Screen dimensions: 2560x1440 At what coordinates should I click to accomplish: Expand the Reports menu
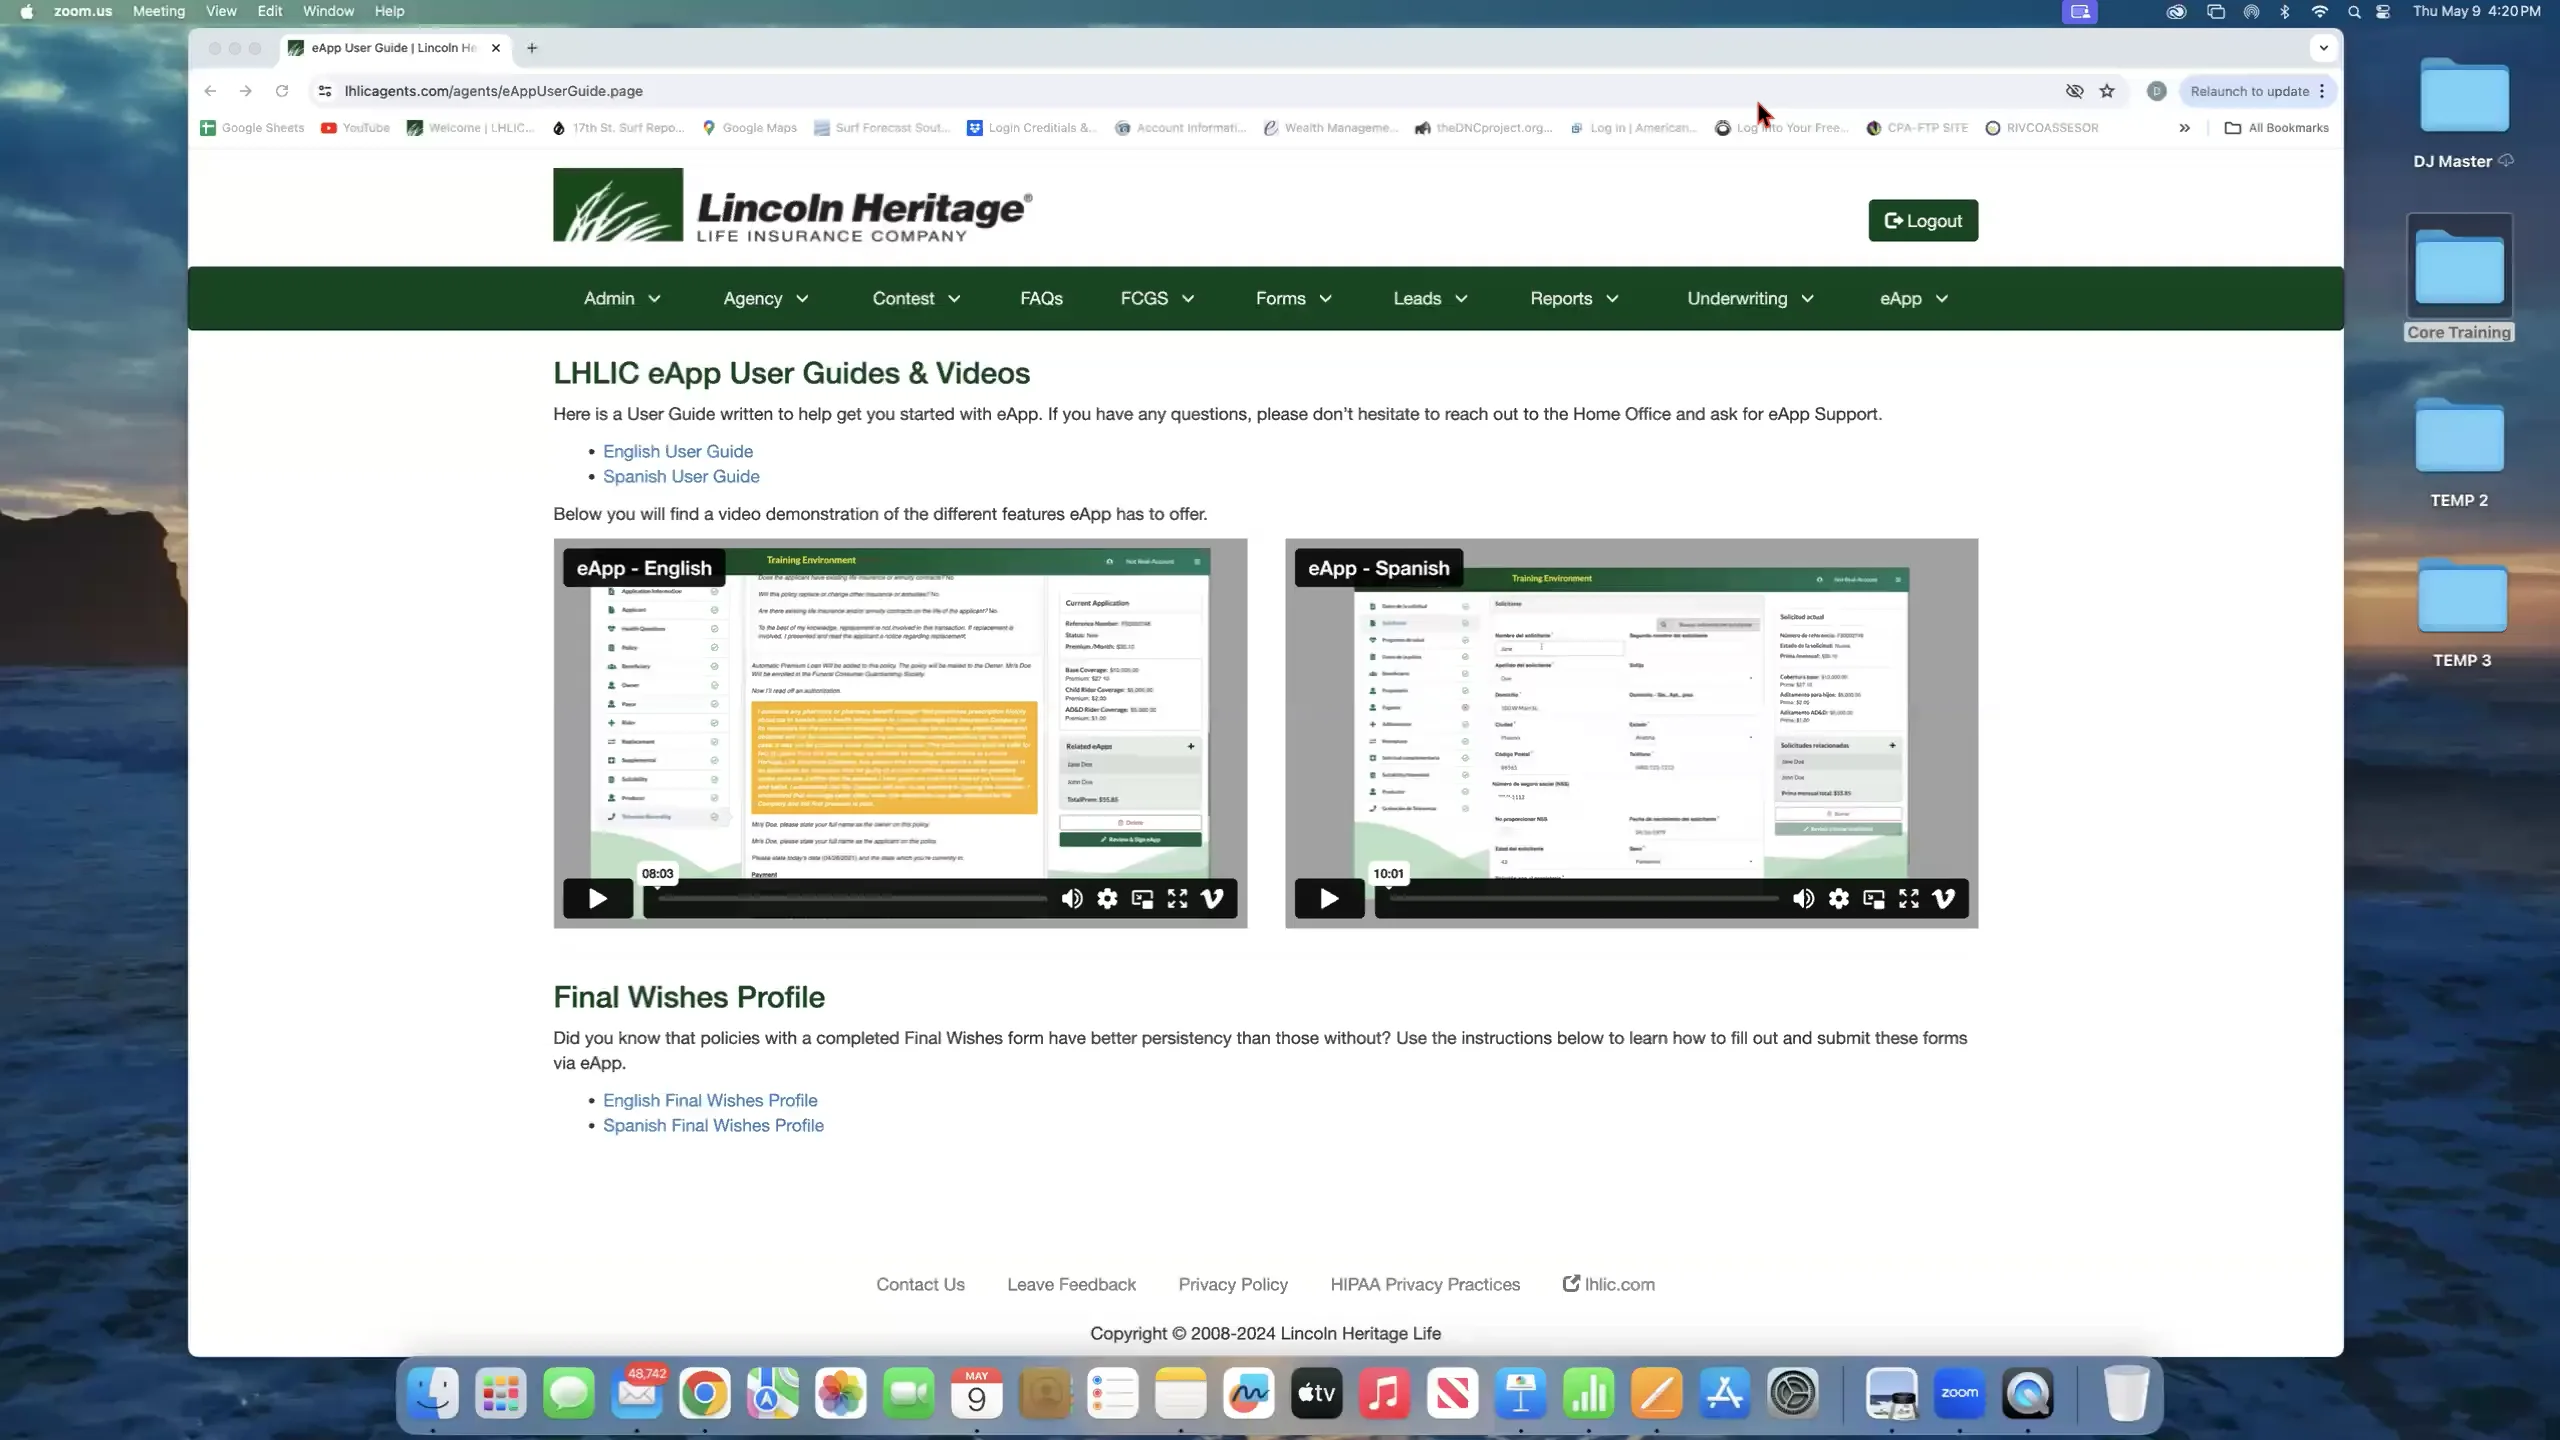coord(1574,298)
